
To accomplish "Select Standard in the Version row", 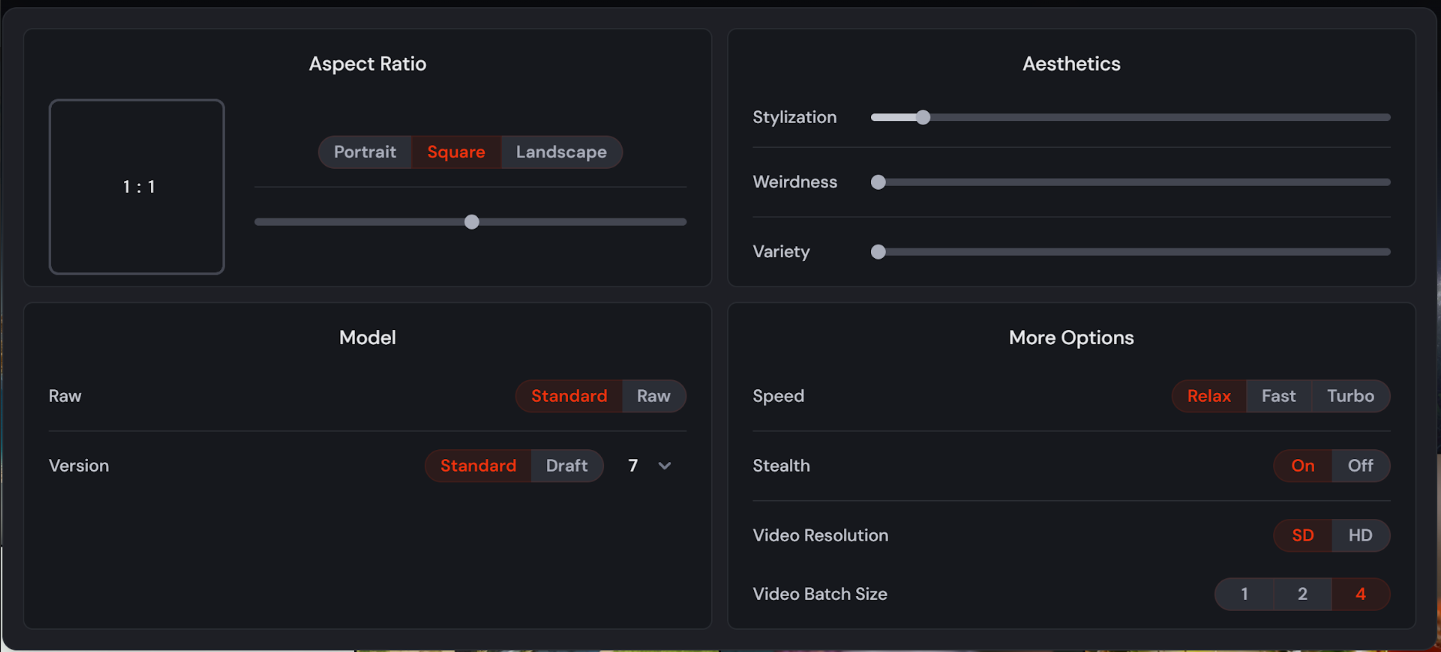I will (x=478, y=466).
